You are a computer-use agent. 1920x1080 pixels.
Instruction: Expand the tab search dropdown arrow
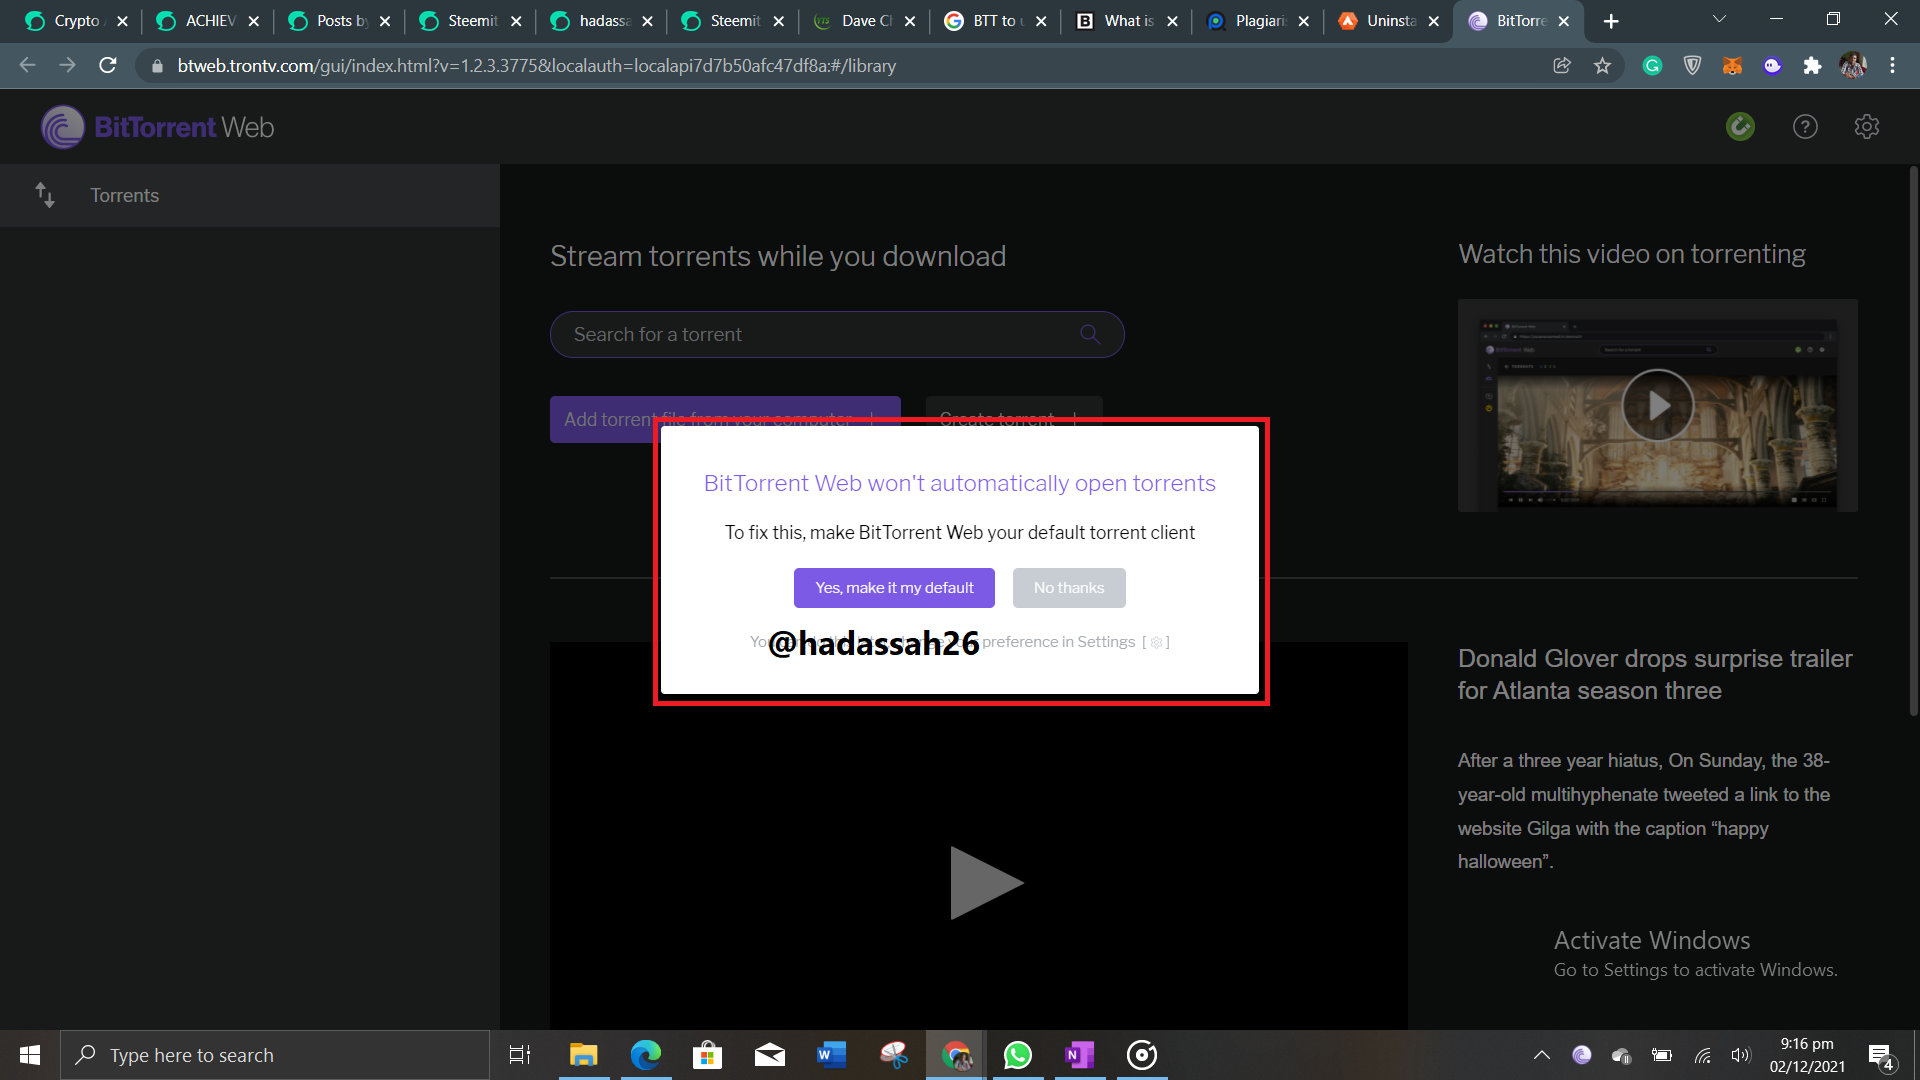[1719, 19]
